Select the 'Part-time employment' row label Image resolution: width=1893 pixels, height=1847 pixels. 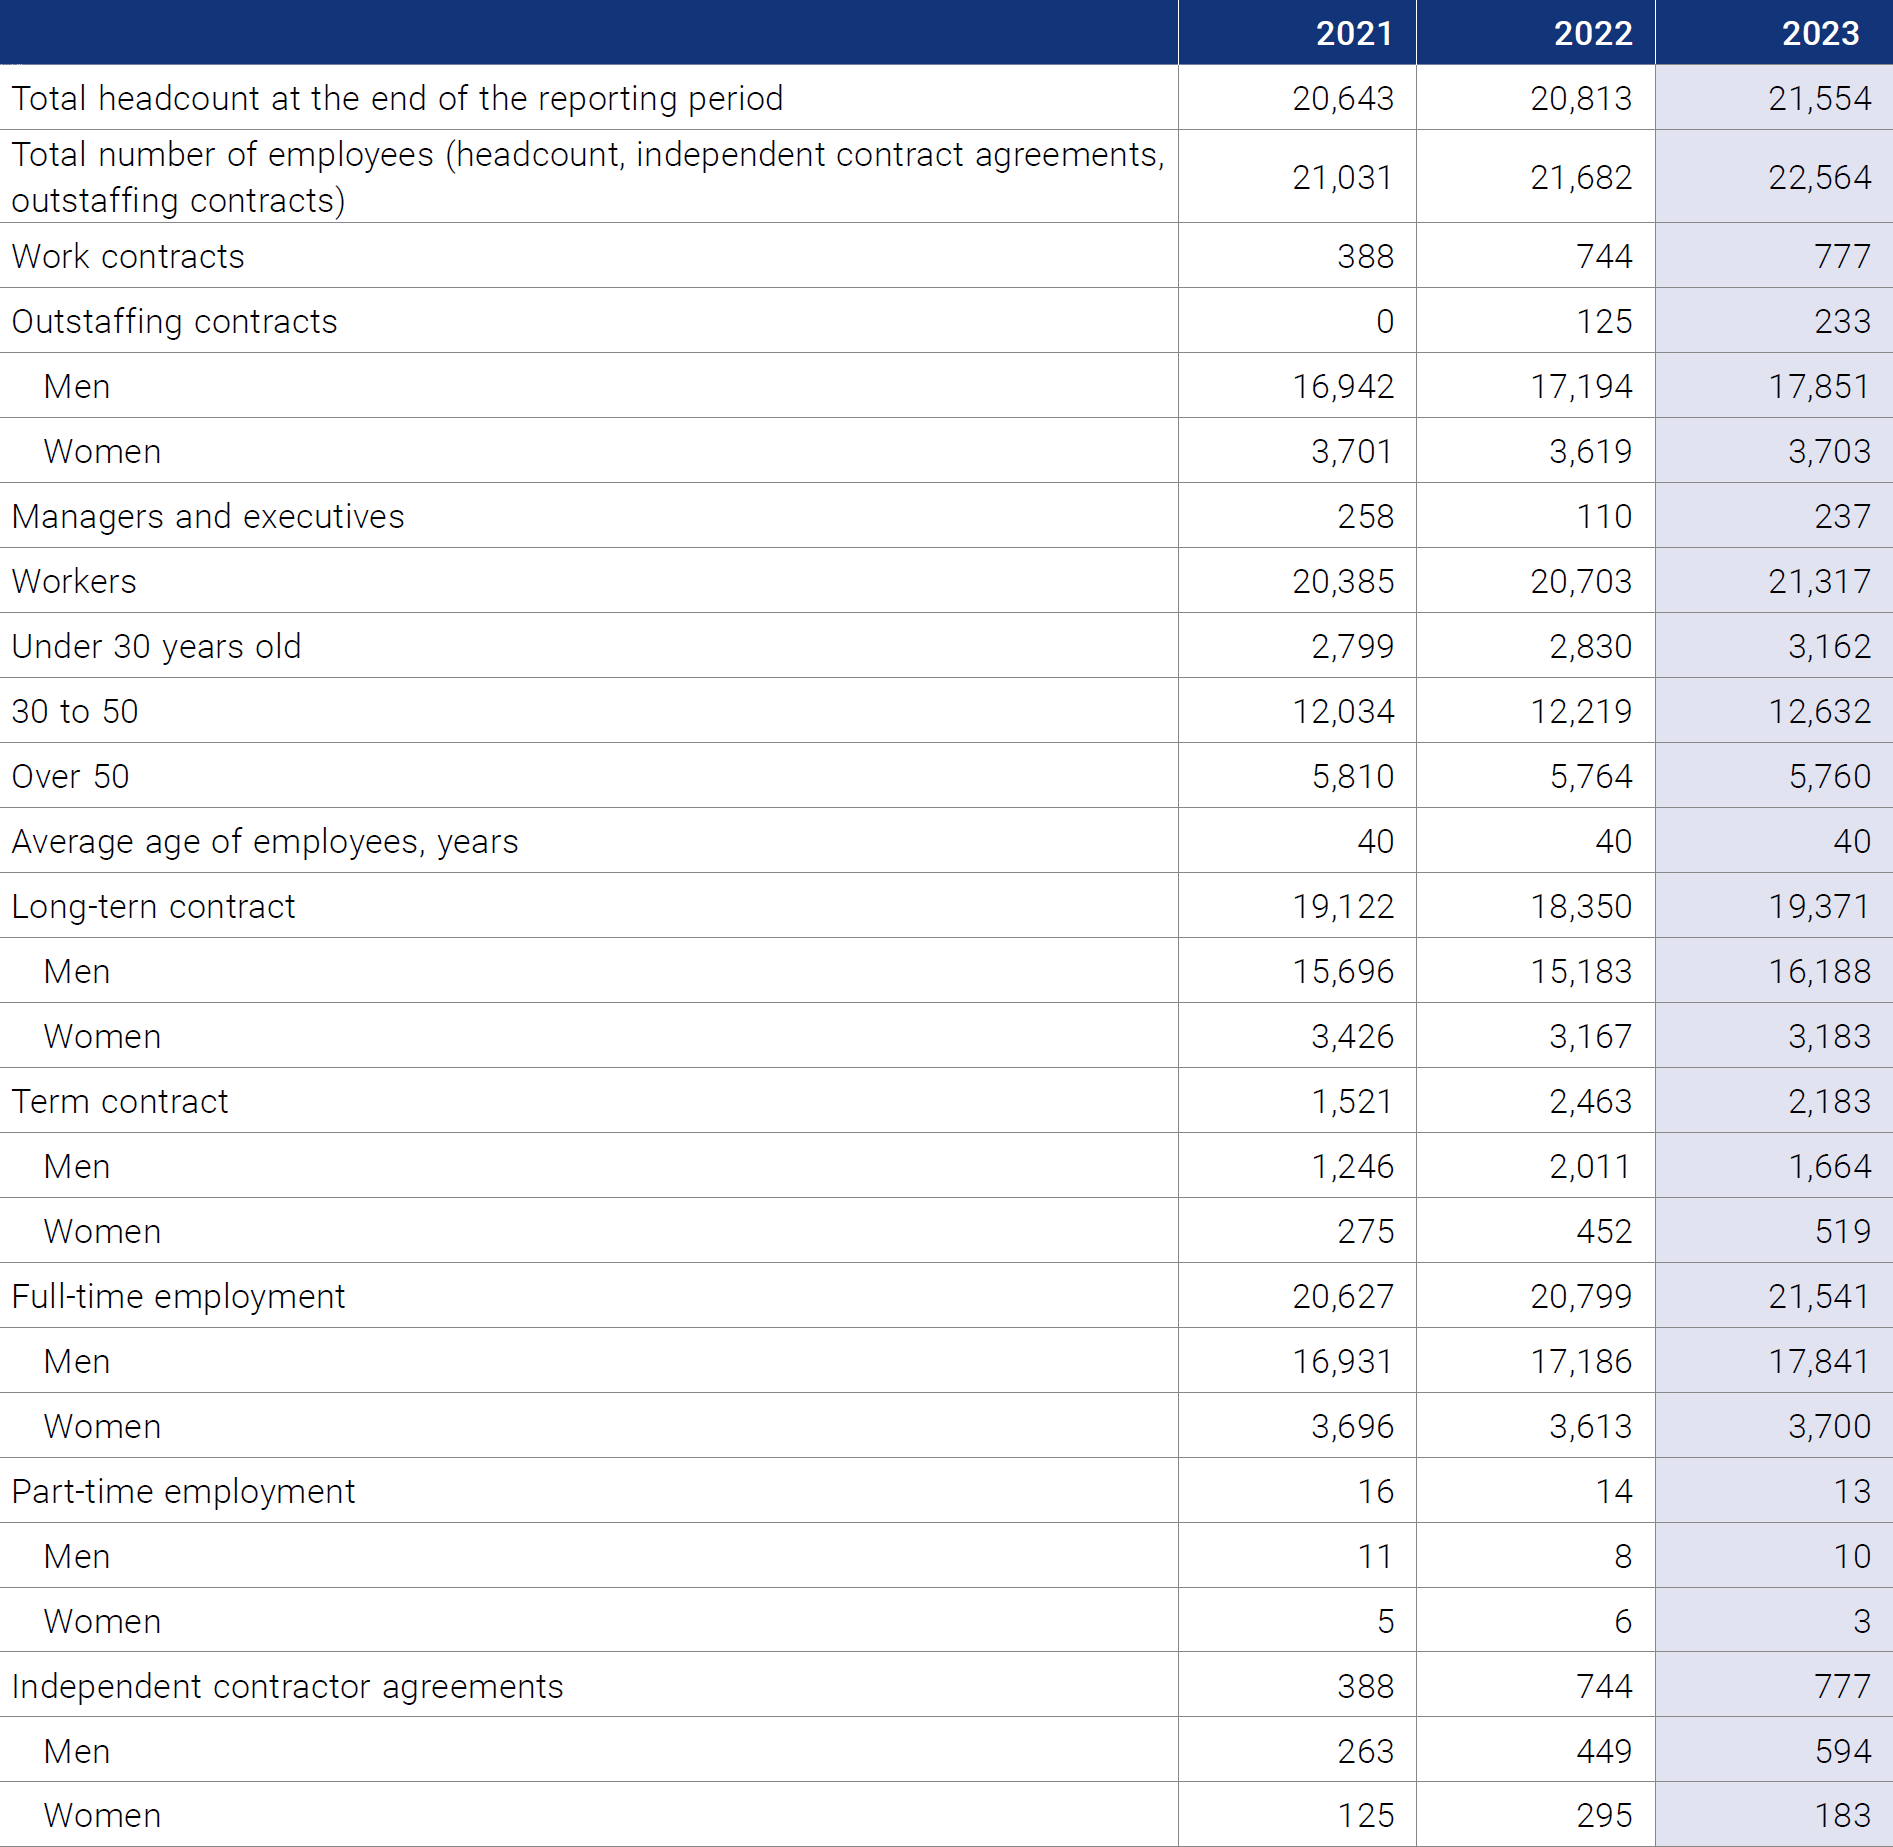pos(183,1491)
